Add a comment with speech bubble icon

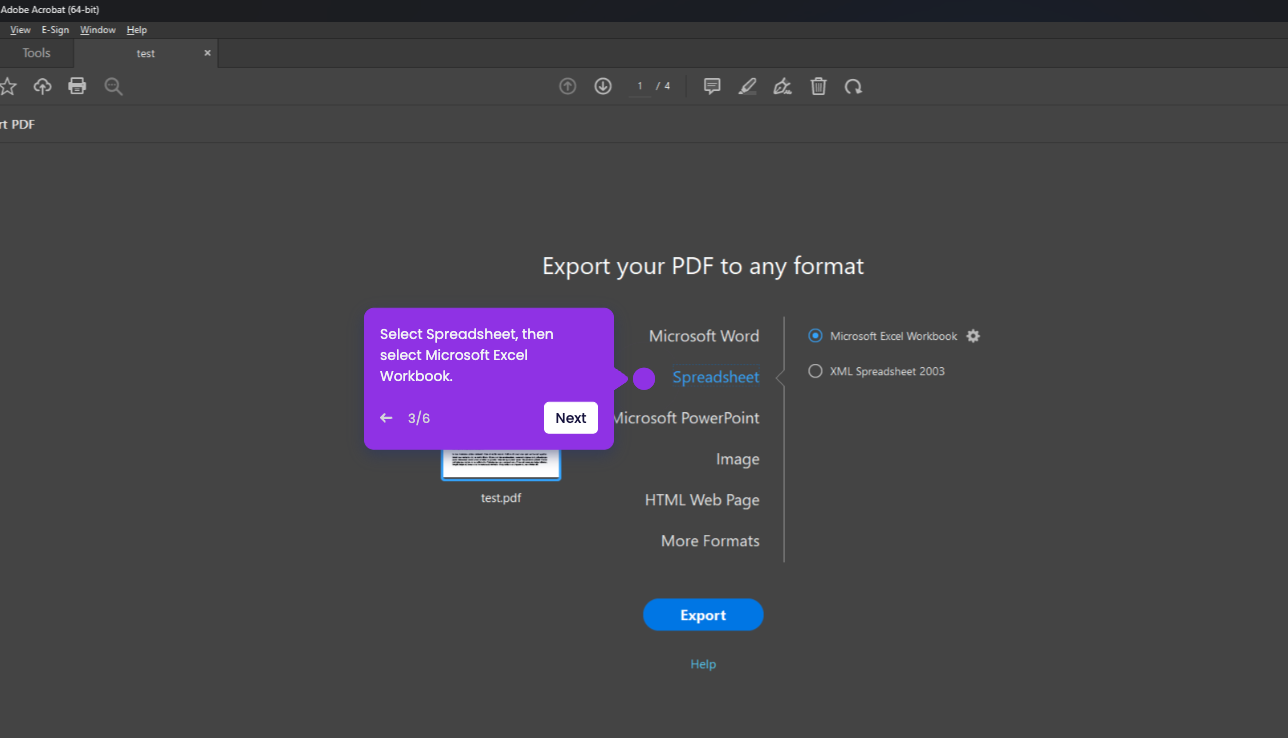[712, 86]
